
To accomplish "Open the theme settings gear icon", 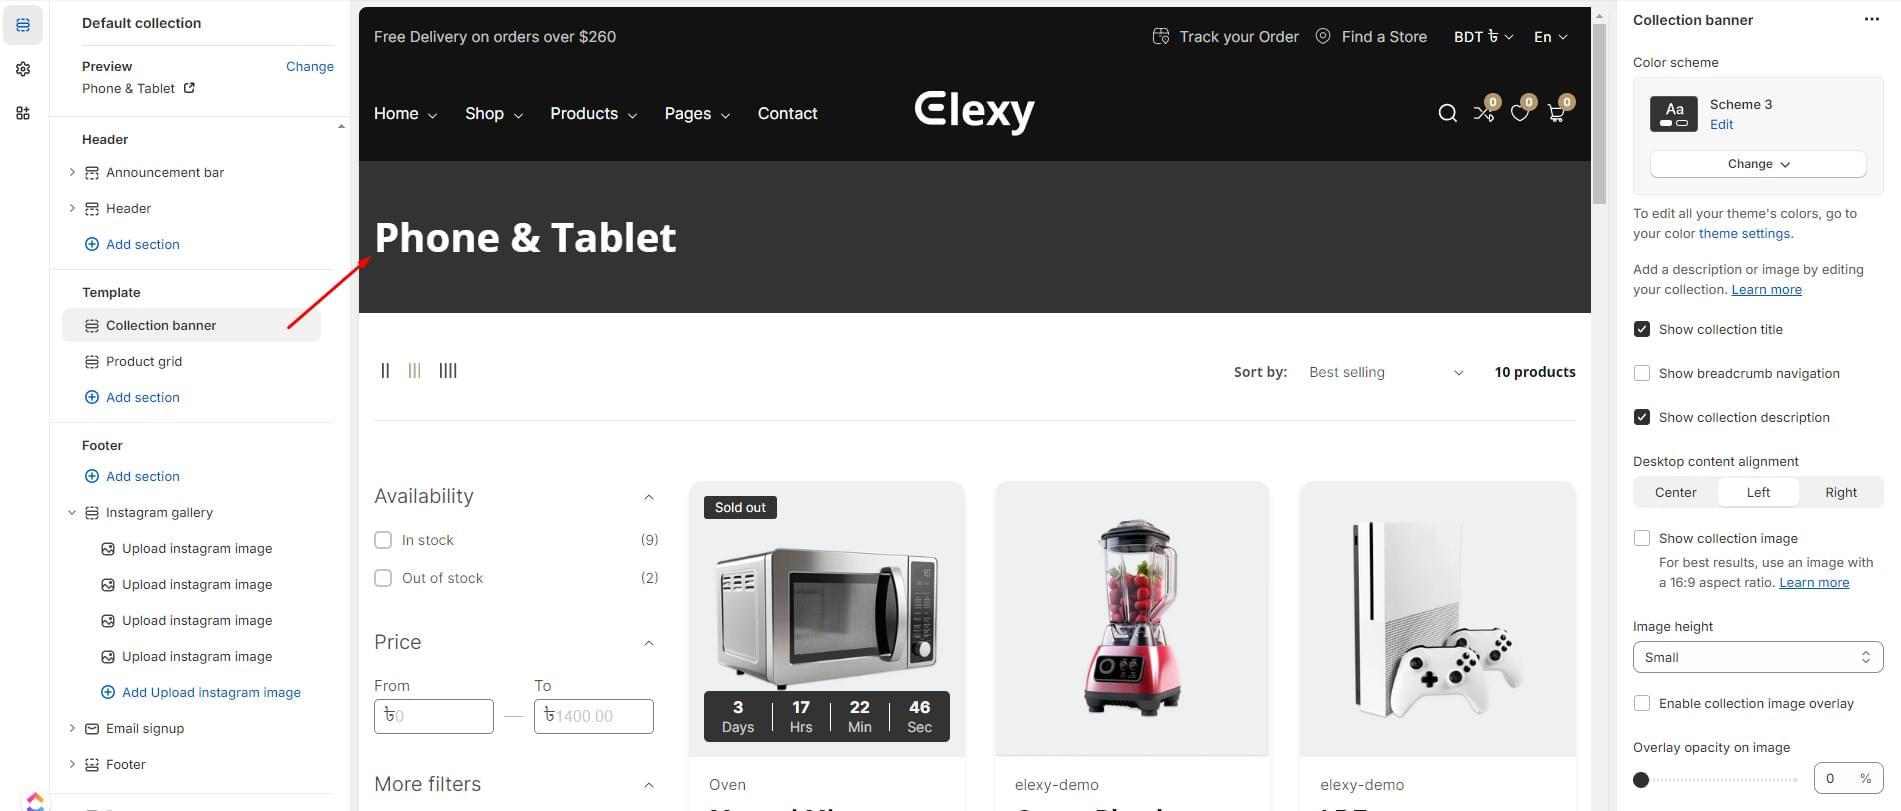I will click(x=23, y=69).
